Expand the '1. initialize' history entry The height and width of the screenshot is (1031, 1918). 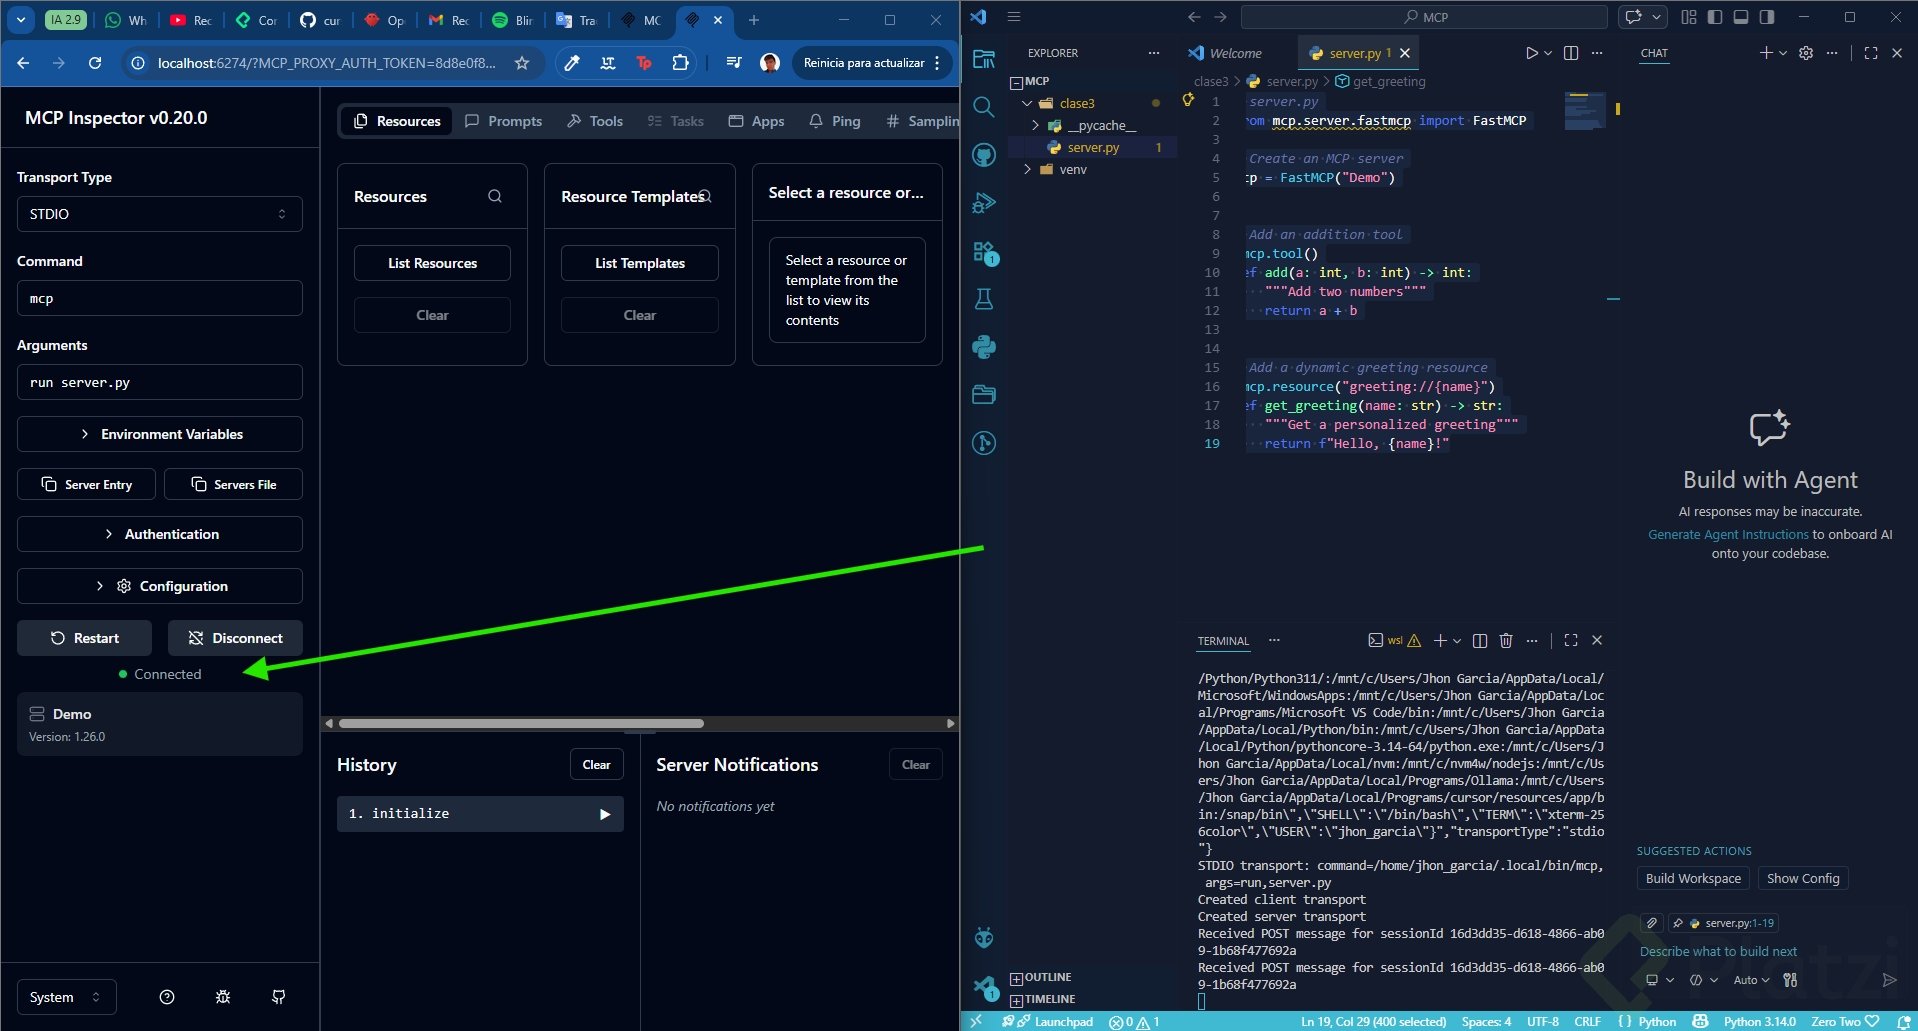tap(480, 814)
